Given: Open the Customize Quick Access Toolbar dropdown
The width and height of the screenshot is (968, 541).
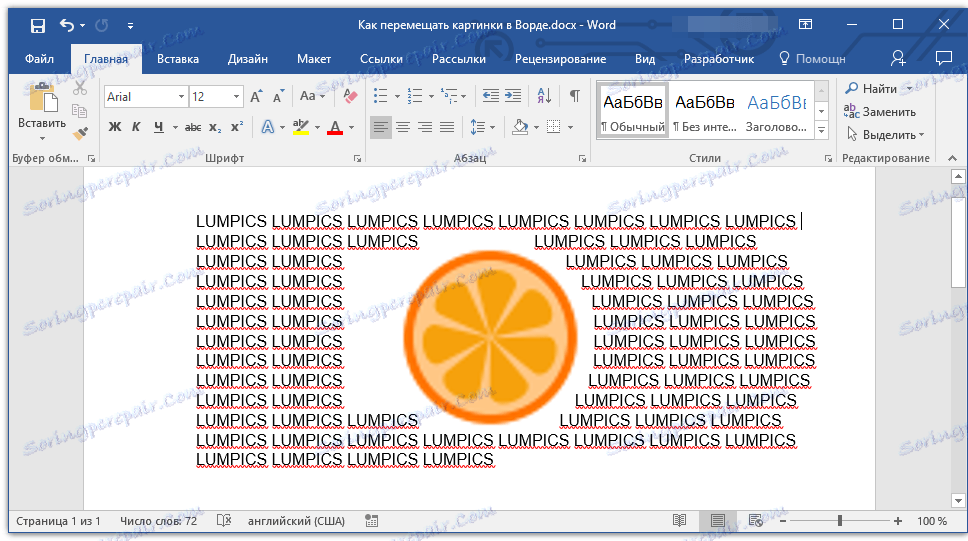Looking at the screenshot, I should [130, 26].
